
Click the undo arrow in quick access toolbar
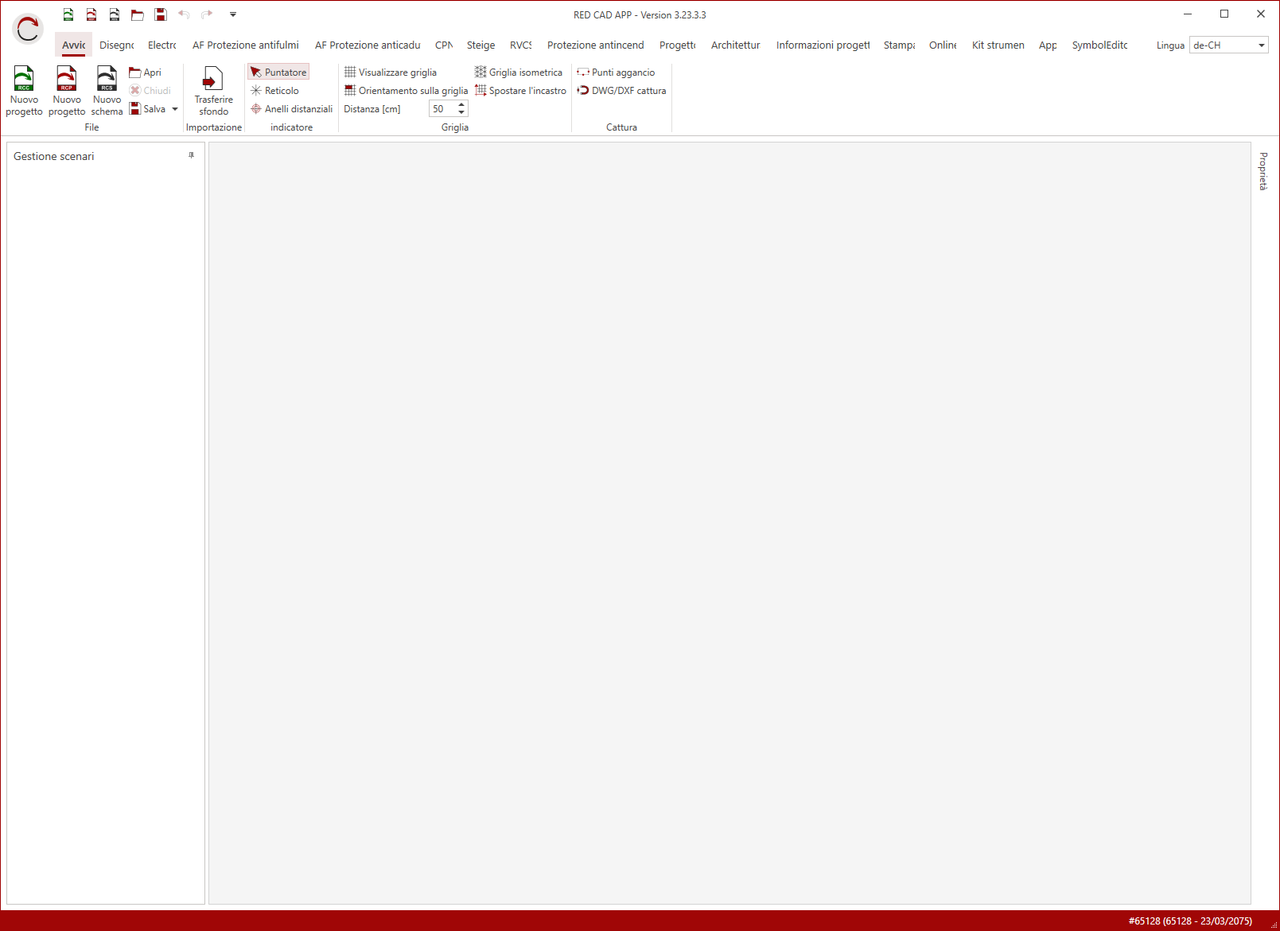pos(184,14)
